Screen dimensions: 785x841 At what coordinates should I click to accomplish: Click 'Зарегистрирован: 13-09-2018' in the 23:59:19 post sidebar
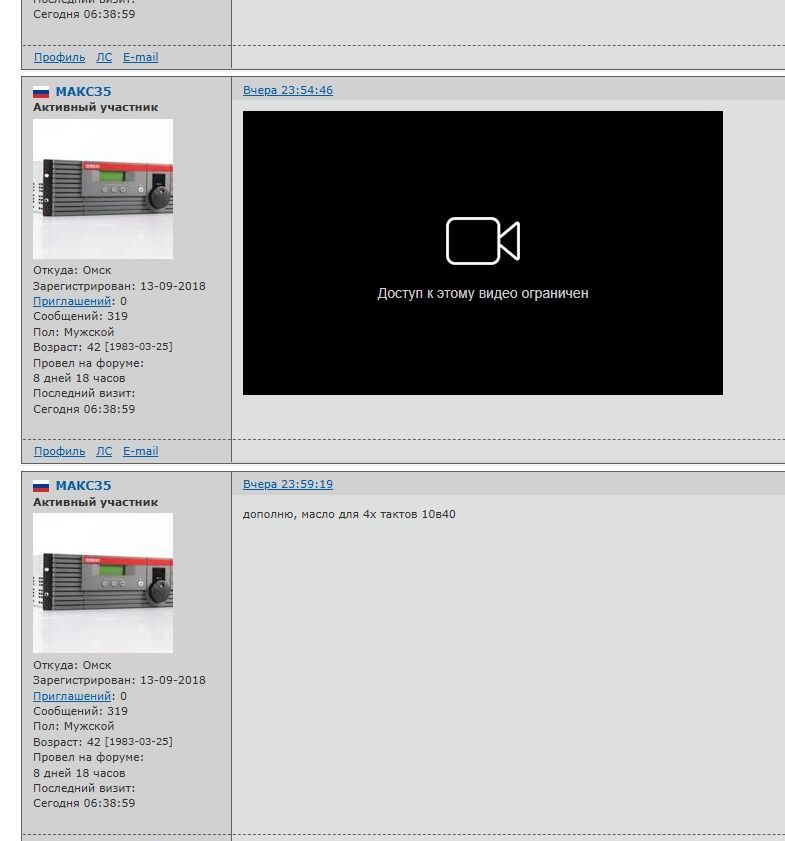click(119, 681)
